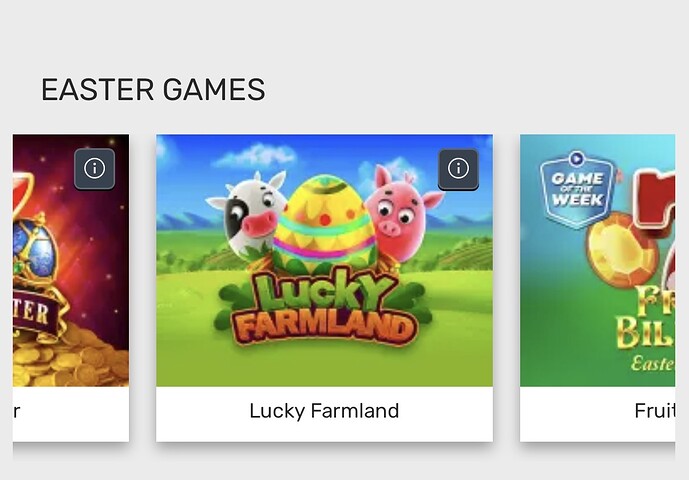Click the Easter script text on the Fruit card
The image size is (689, 480).
653,363
